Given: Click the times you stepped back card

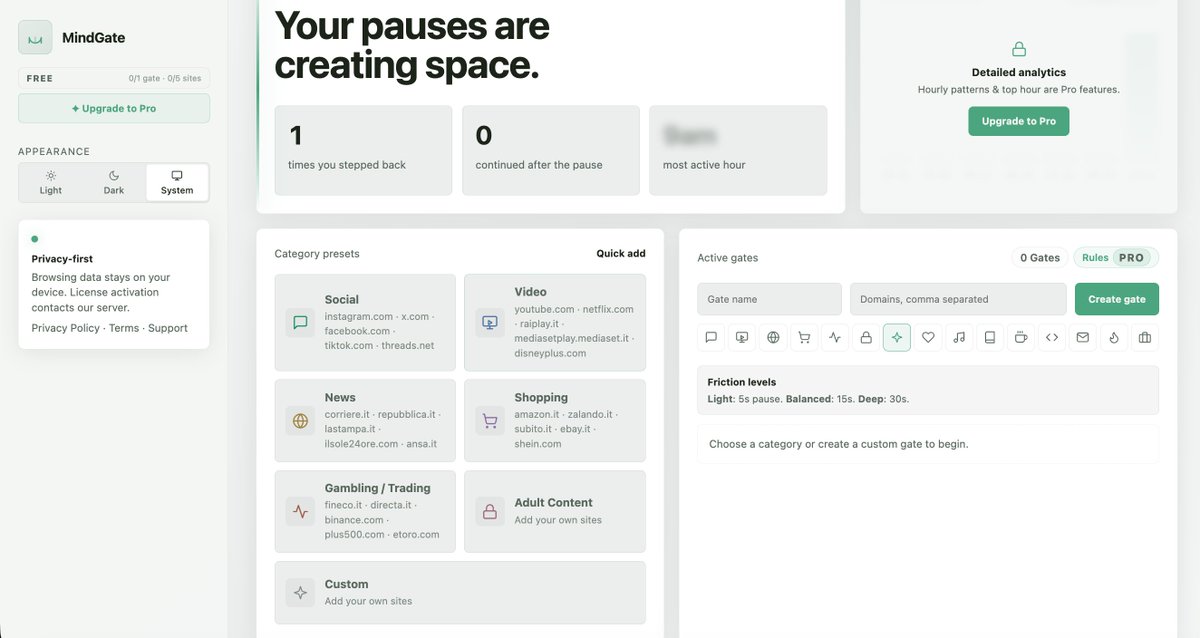Looking at the screenshot, I should [x=363, y=150].
